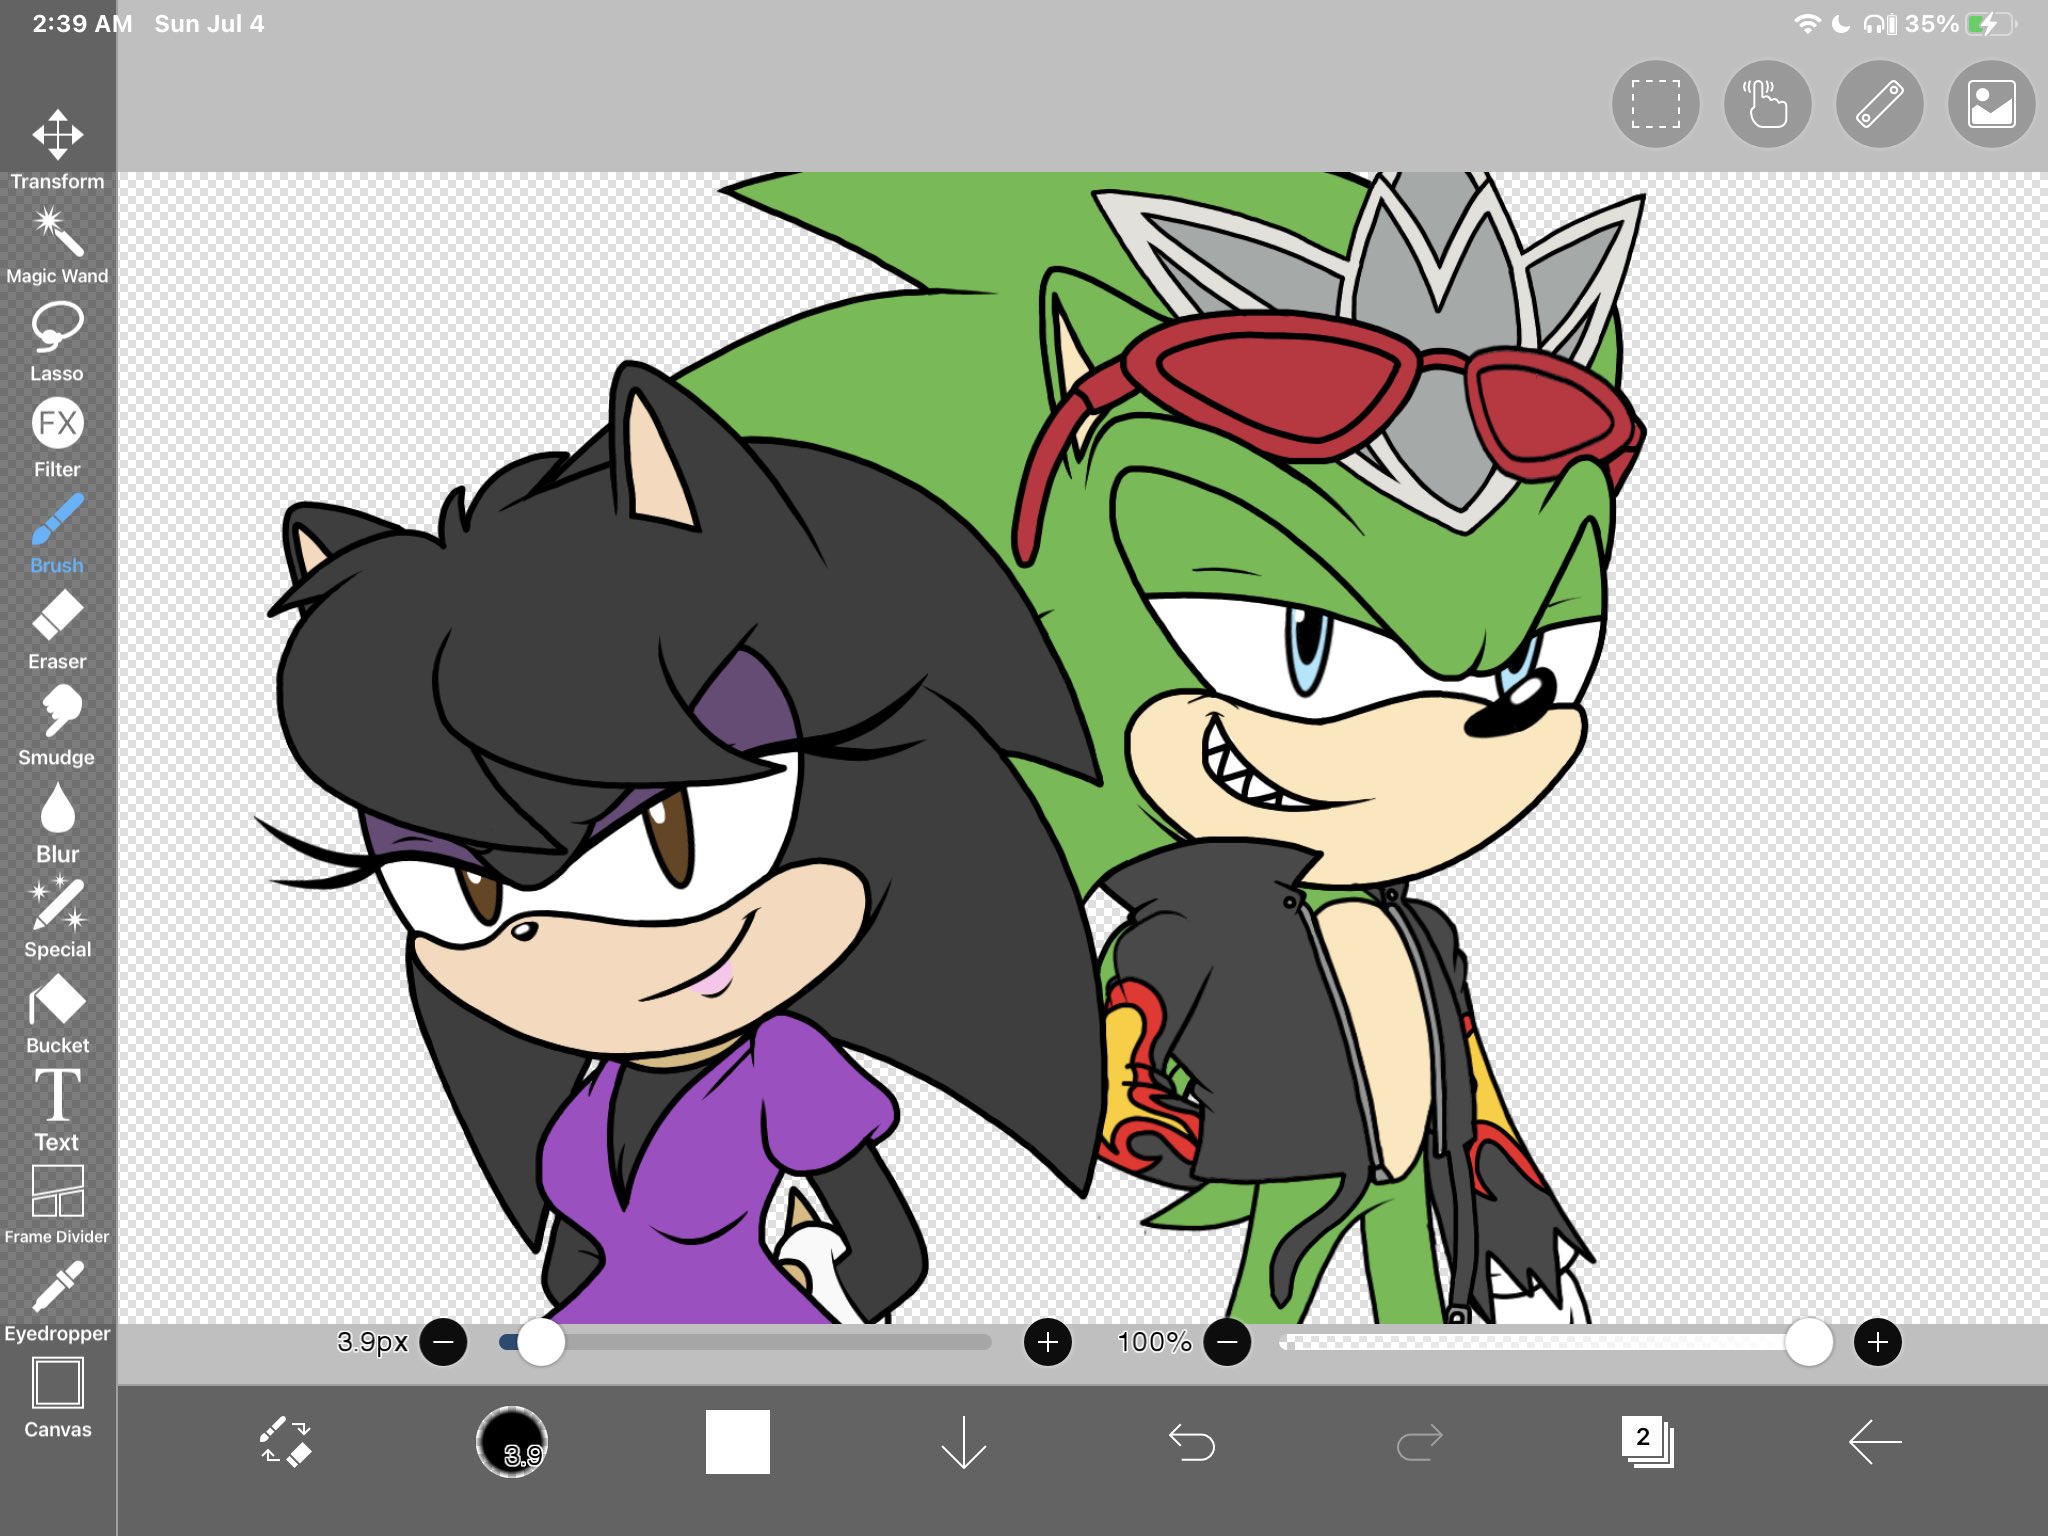Select the Special pen tool
Viewport: 2048px width, 1536px height.
pyautogui.click(x=57, y=905)
